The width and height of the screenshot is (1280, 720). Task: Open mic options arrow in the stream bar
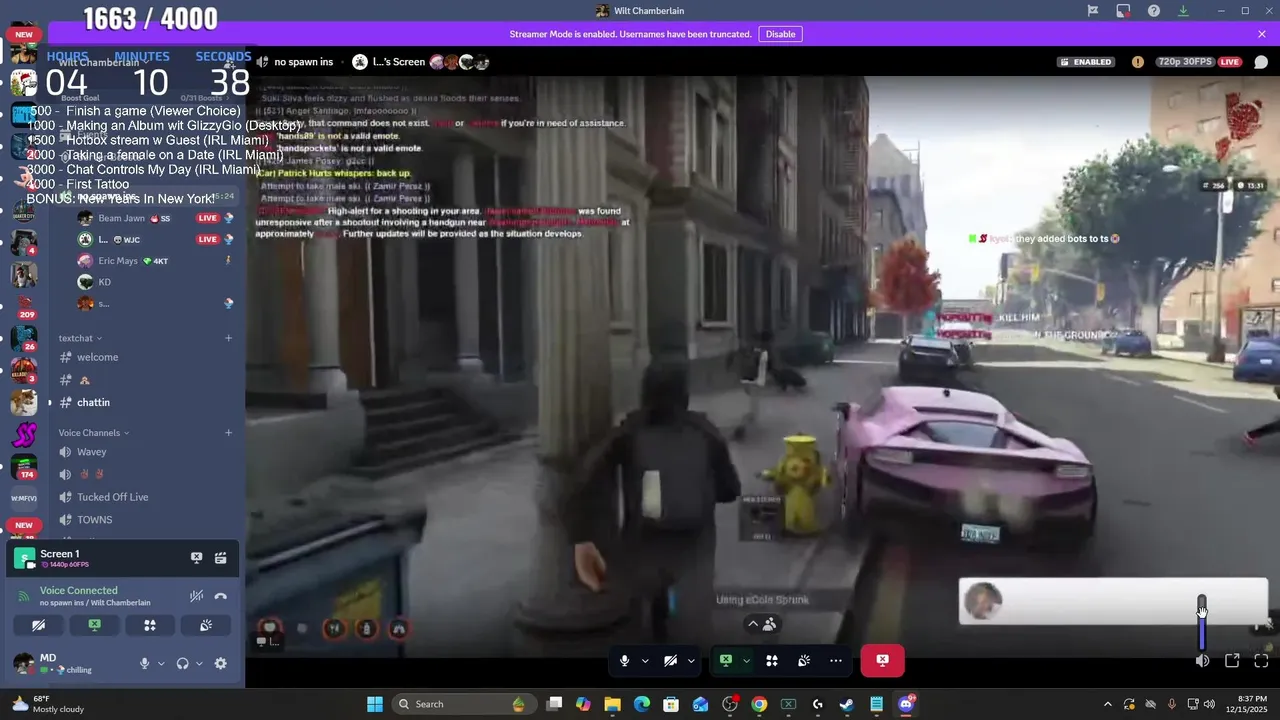tap(645, 660)
